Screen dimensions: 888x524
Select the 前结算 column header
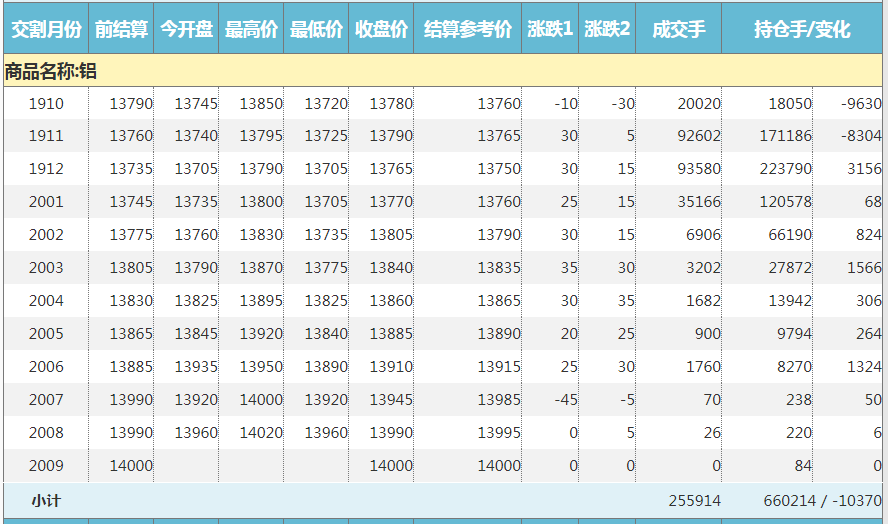coord(121,30)
